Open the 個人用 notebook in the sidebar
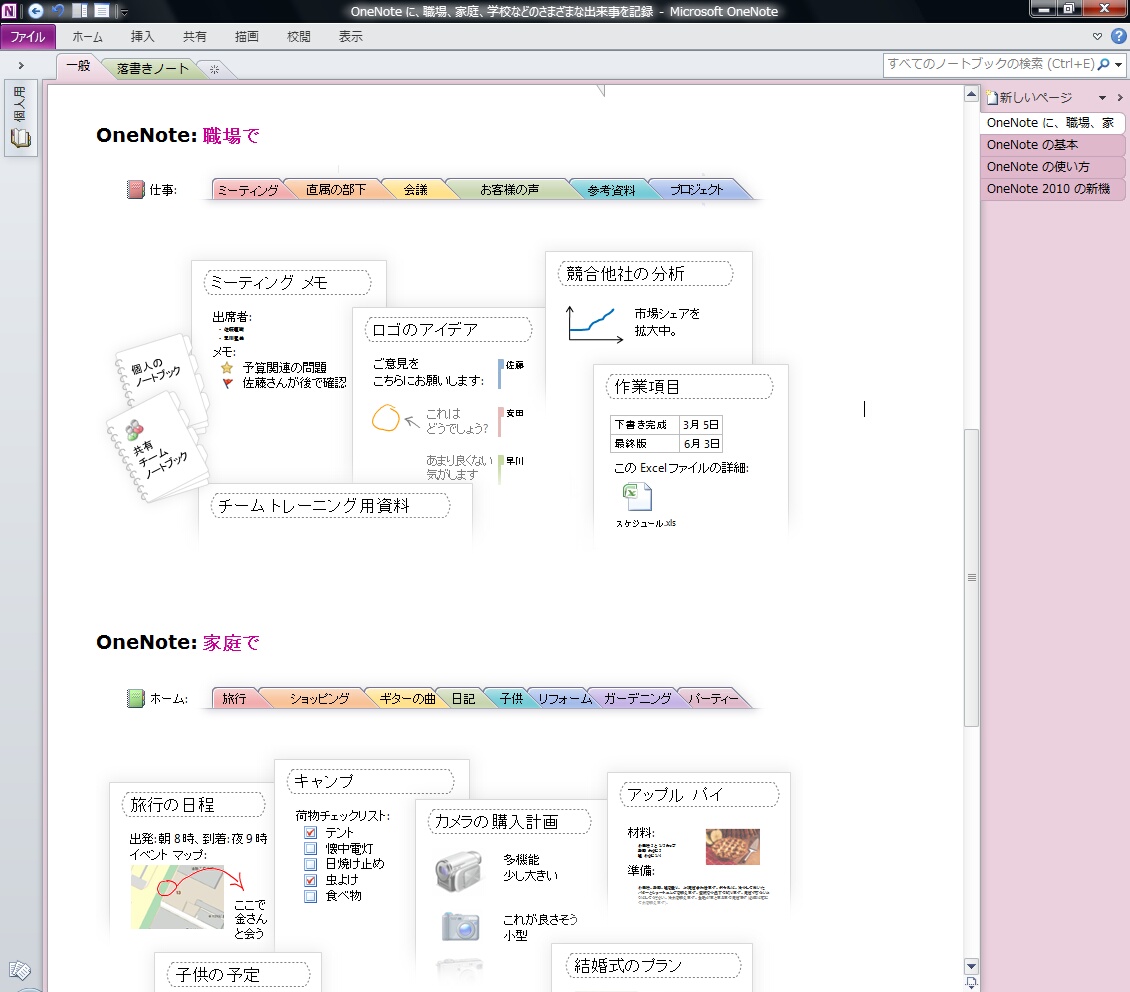 tap(20, 118)
